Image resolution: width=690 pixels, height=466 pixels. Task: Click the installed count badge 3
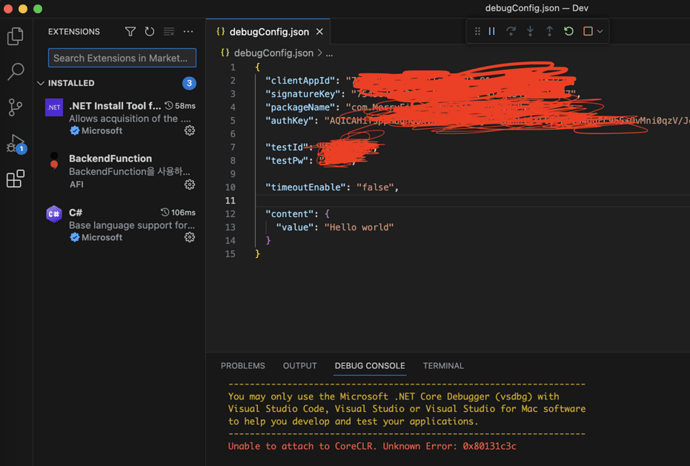(x=189, y=83)
